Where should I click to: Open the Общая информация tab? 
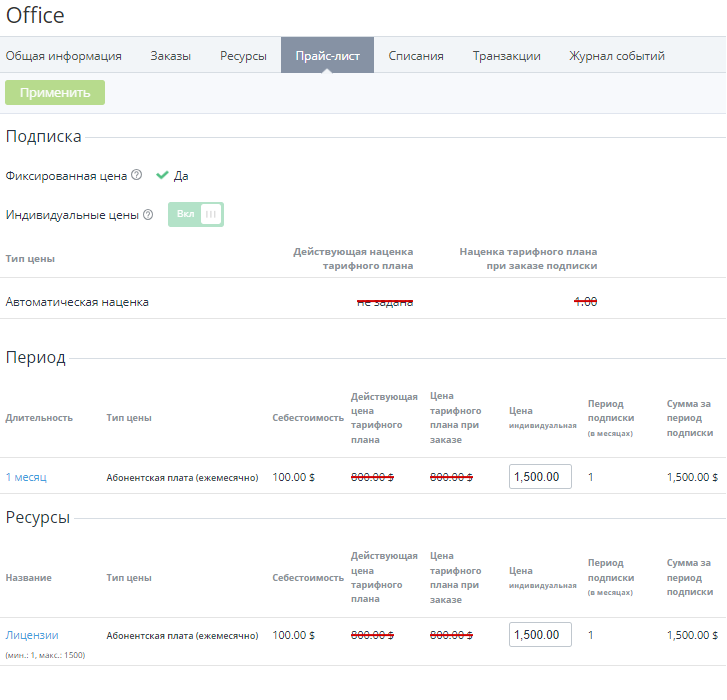pos(64,56)
